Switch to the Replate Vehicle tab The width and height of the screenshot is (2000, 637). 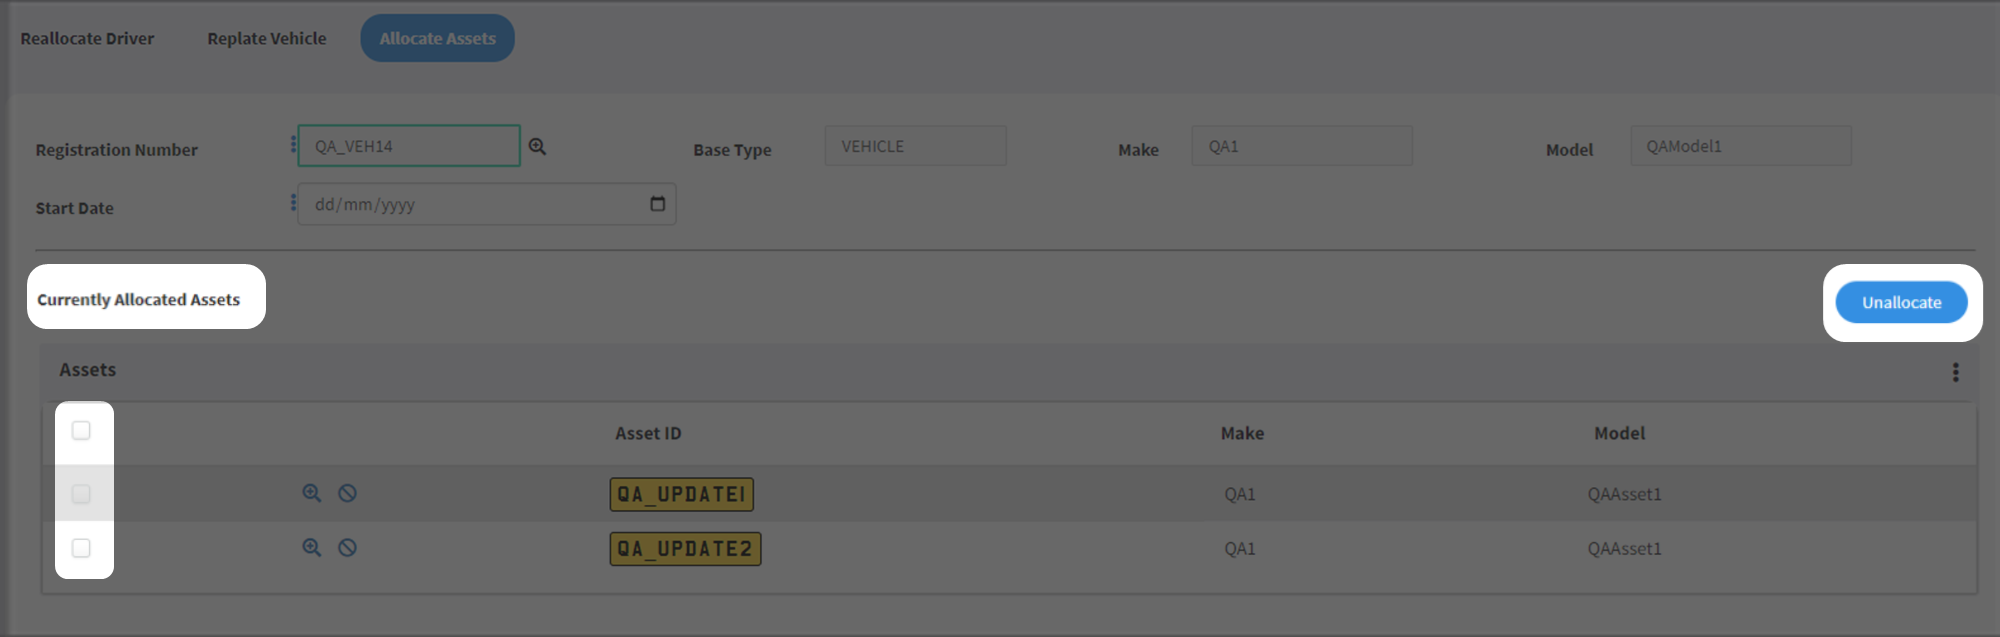(267, 38)
